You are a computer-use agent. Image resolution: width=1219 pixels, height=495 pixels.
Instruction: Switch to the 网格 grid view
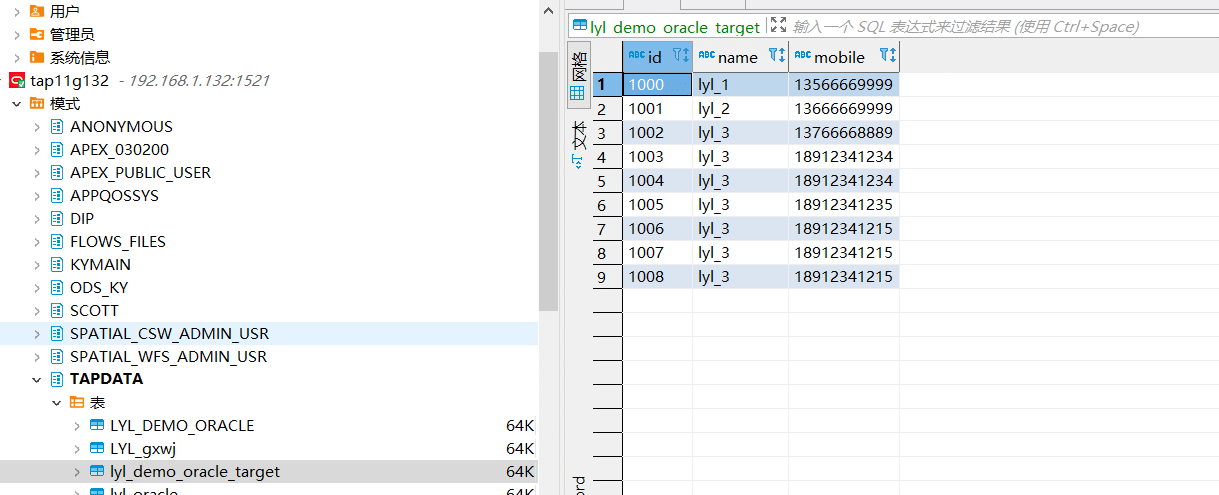click(578, 75)
